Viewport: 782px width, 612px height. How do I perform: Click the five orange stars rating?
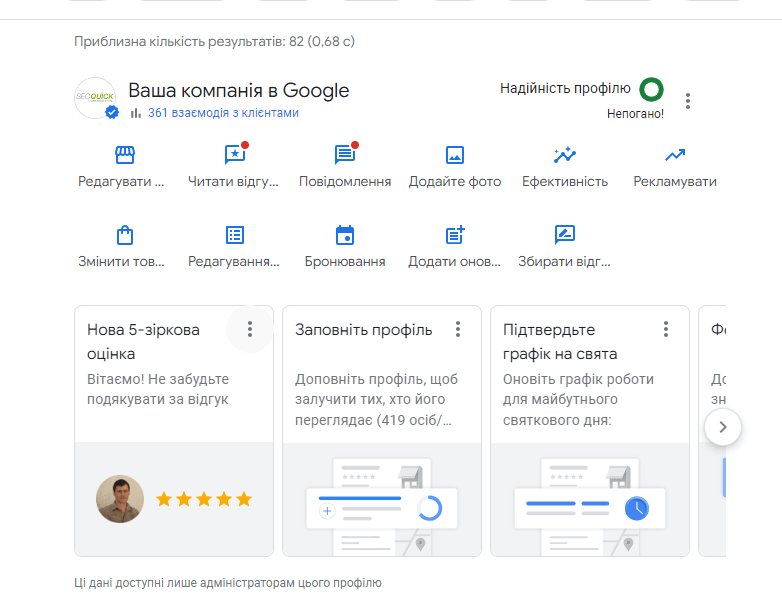[x=203, y=499]
